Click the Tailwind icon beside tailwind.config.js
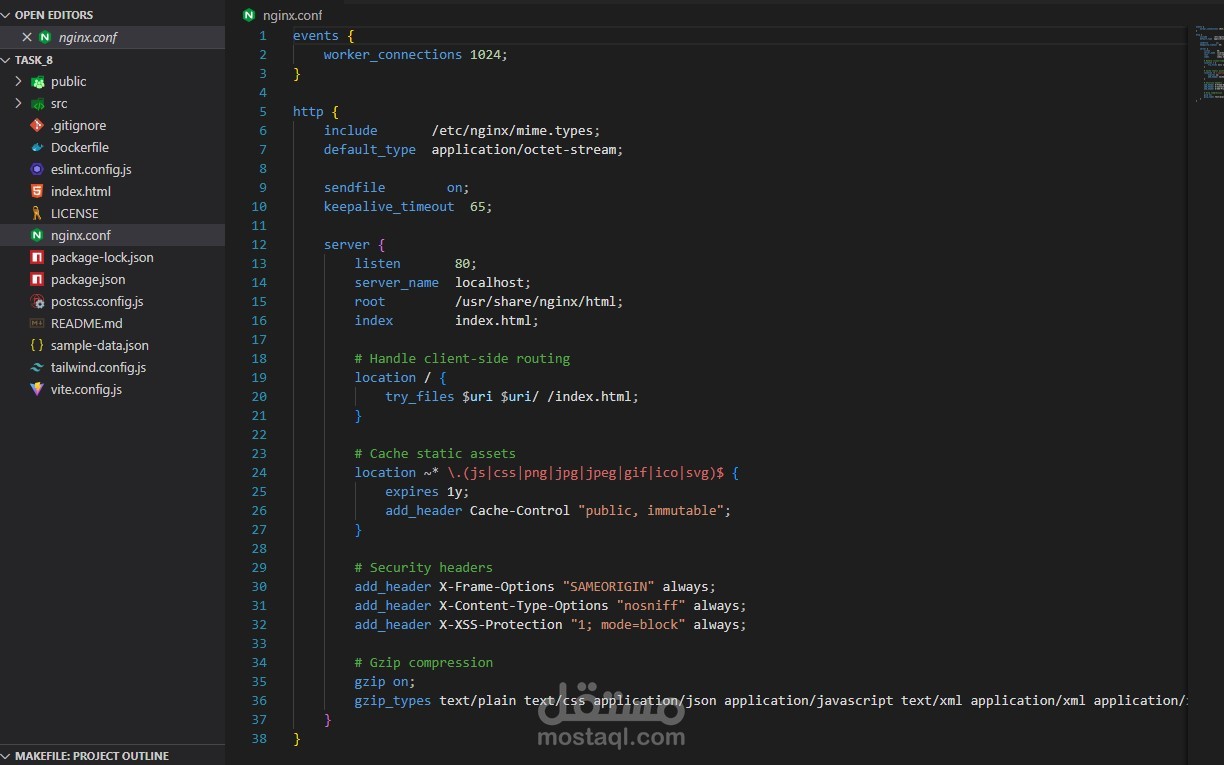This screenshot has height=765, width=1224. pyautogui.click(x=37, y=367)
